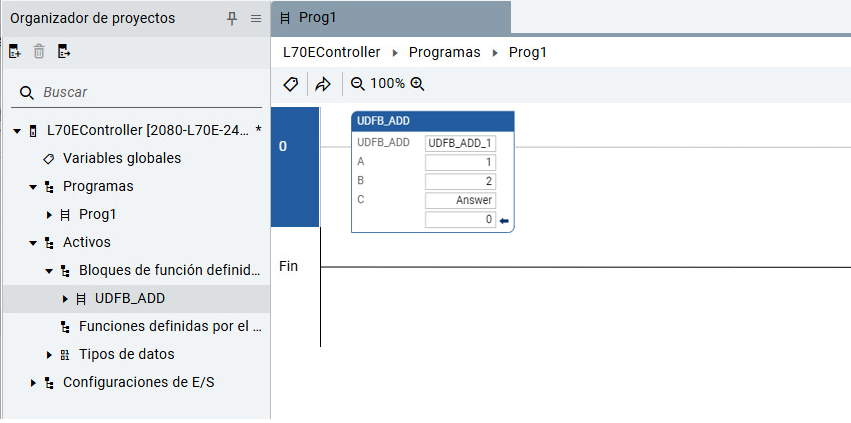Select UDFB_ADD in the project tree
851x423 pixels.
129,298
